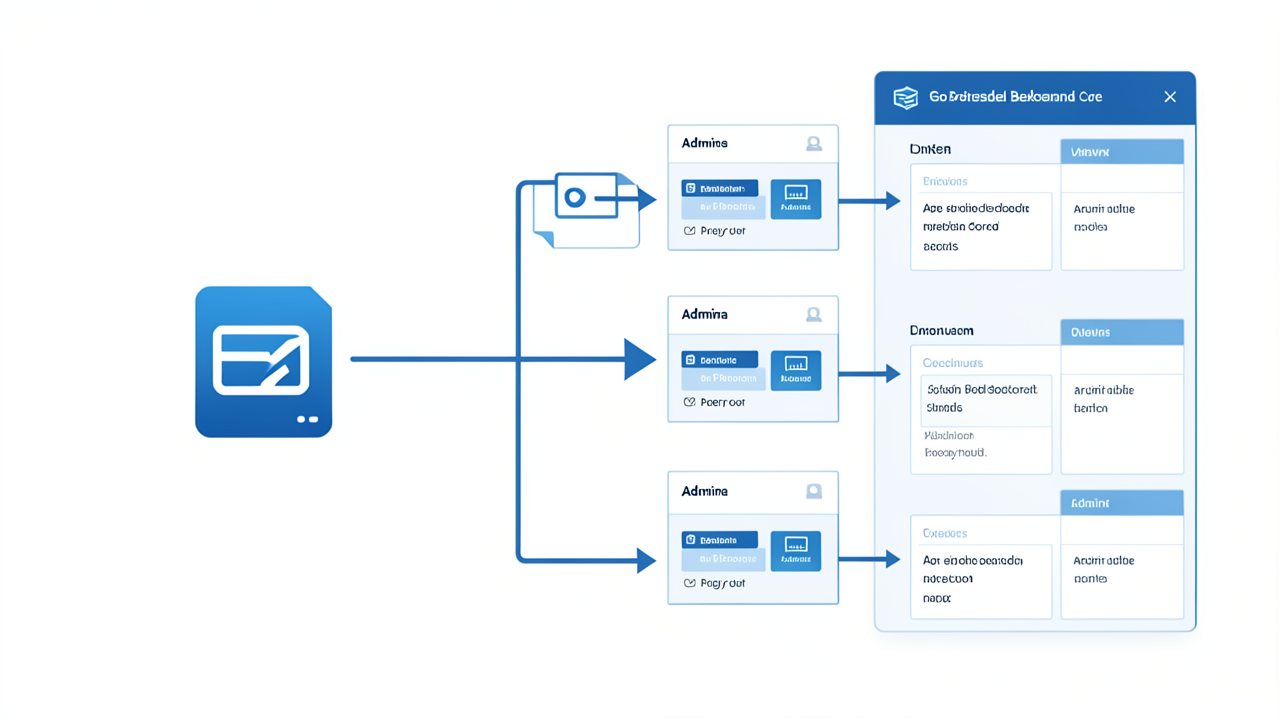The image size is (1280, 720).
Task: Click the square blue tile in Pogyrdot card
Action: [x=796, y=551]
